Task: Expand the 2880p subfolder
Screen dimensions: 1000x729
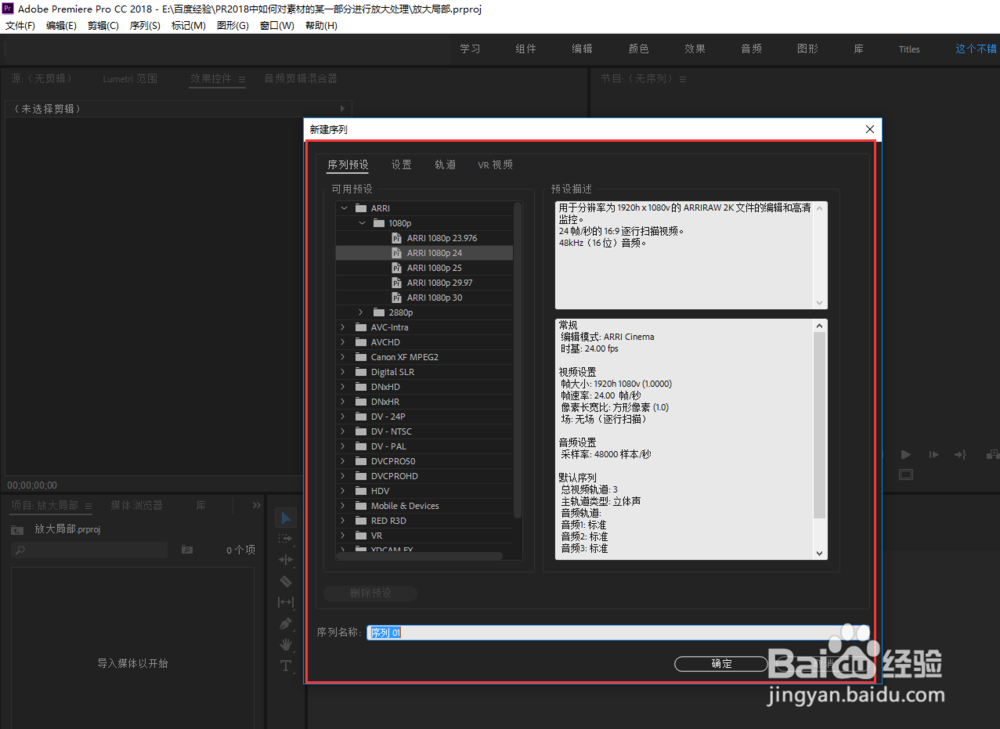Action: click(361, 313)
